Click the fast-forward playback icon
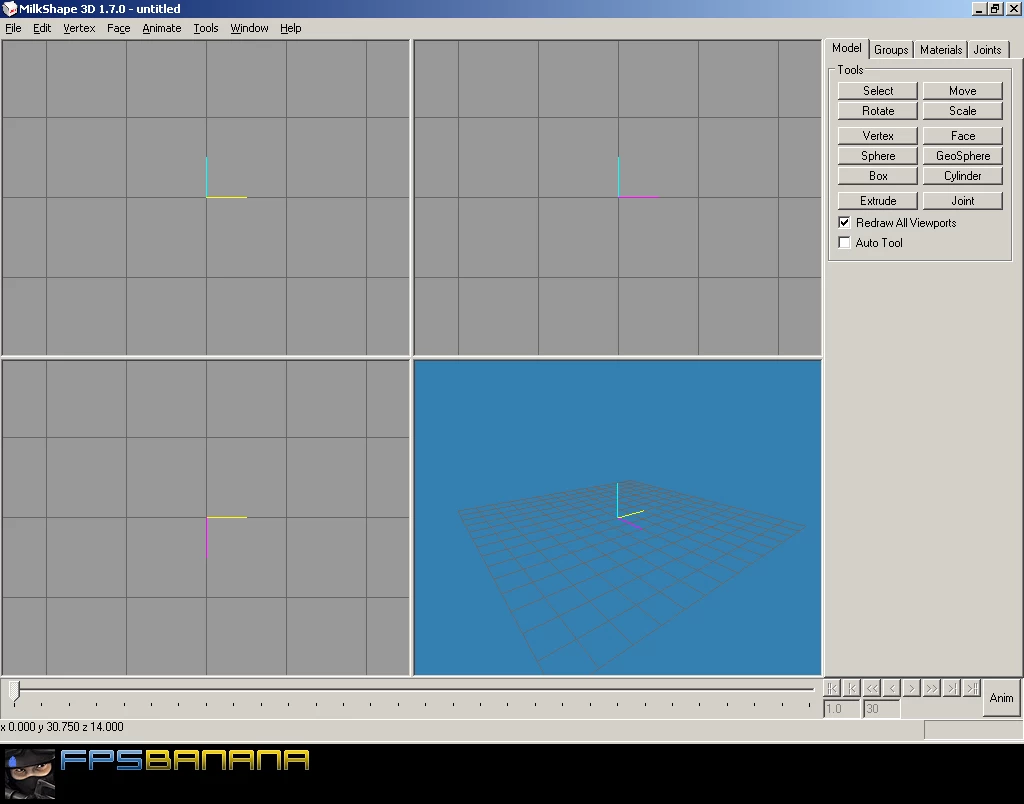This screenshot has height=804, width=1024. point(931,688)
